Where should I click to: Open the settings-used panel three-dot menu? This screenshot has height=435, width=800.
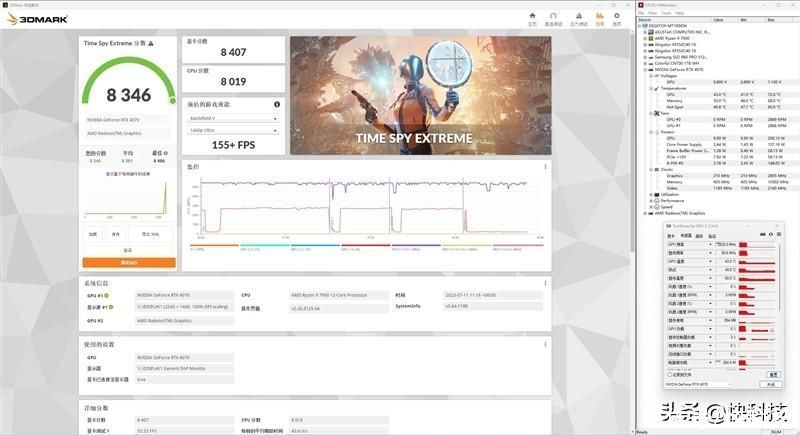[x=545, y=344]
